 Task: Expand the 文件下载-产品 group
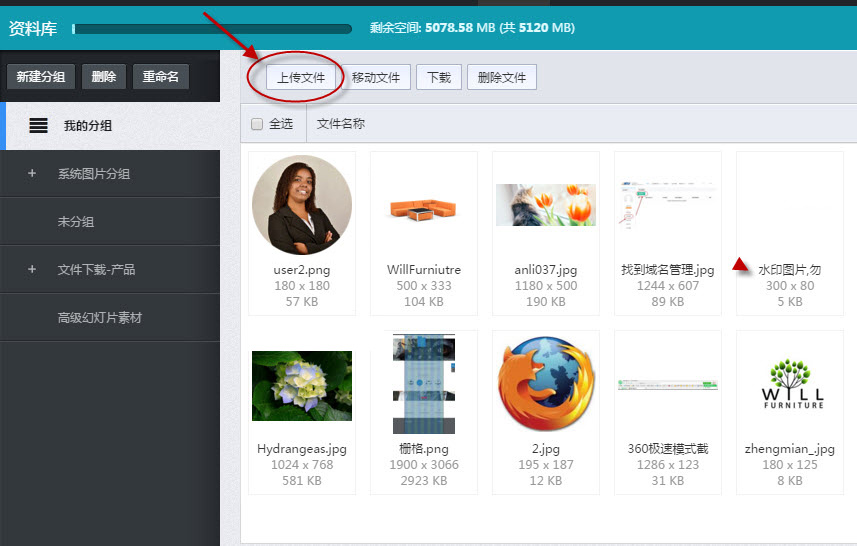[x=32, y=270]
